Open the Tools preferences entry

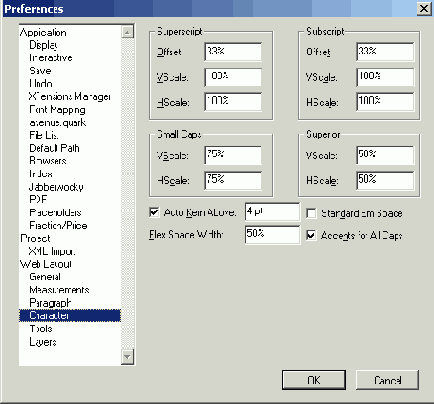pyautogui.click(x=41, y=328)
